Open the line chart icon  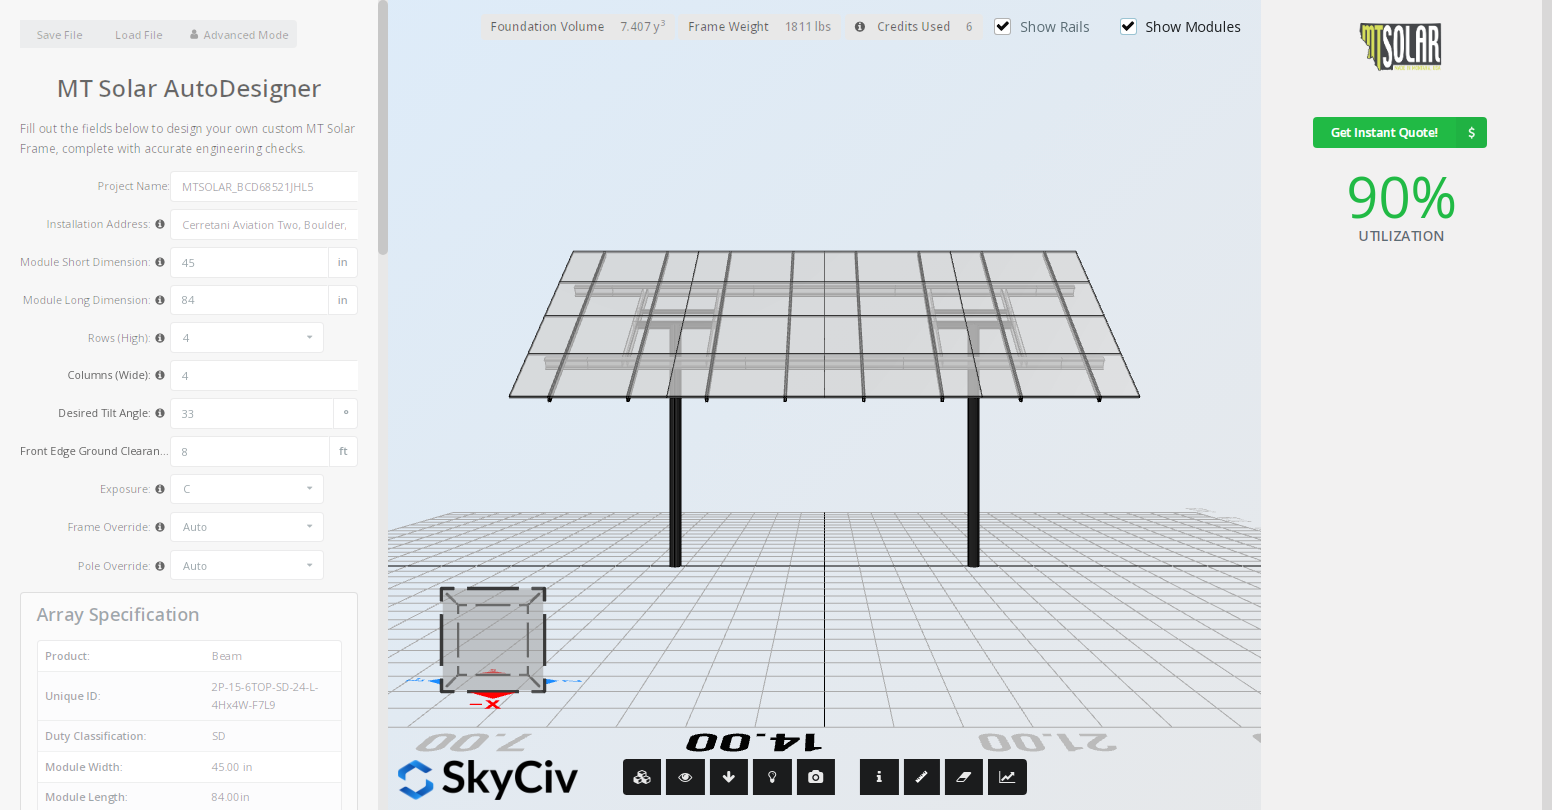pos(1007,777)
